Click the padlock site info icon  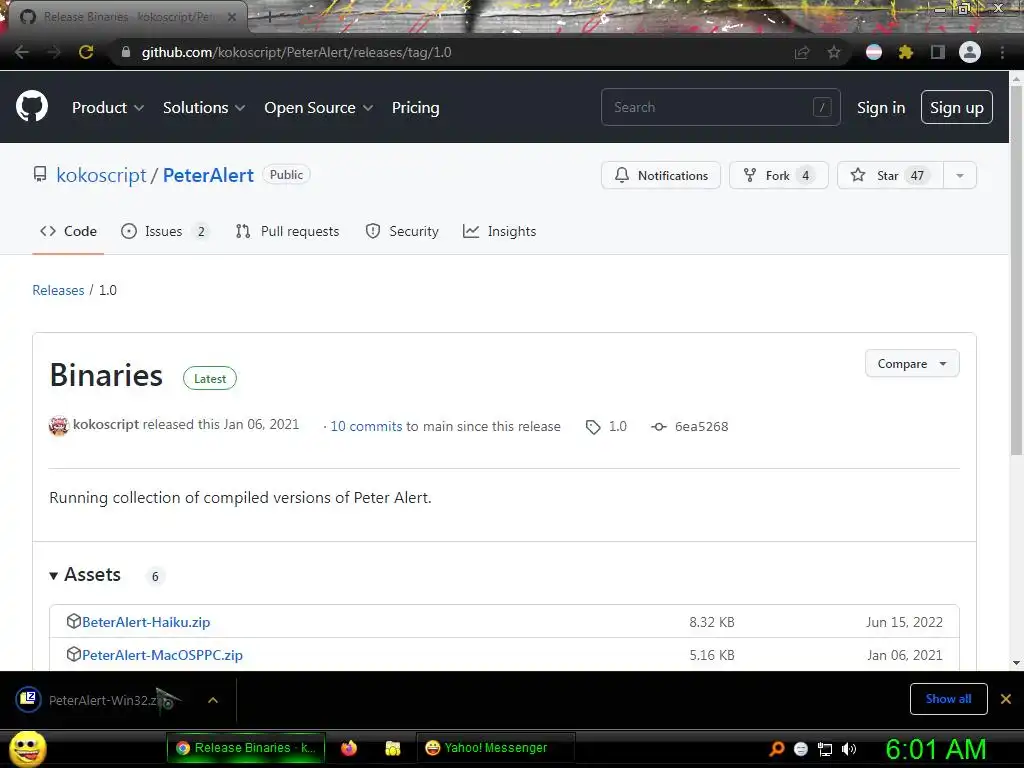126,52
